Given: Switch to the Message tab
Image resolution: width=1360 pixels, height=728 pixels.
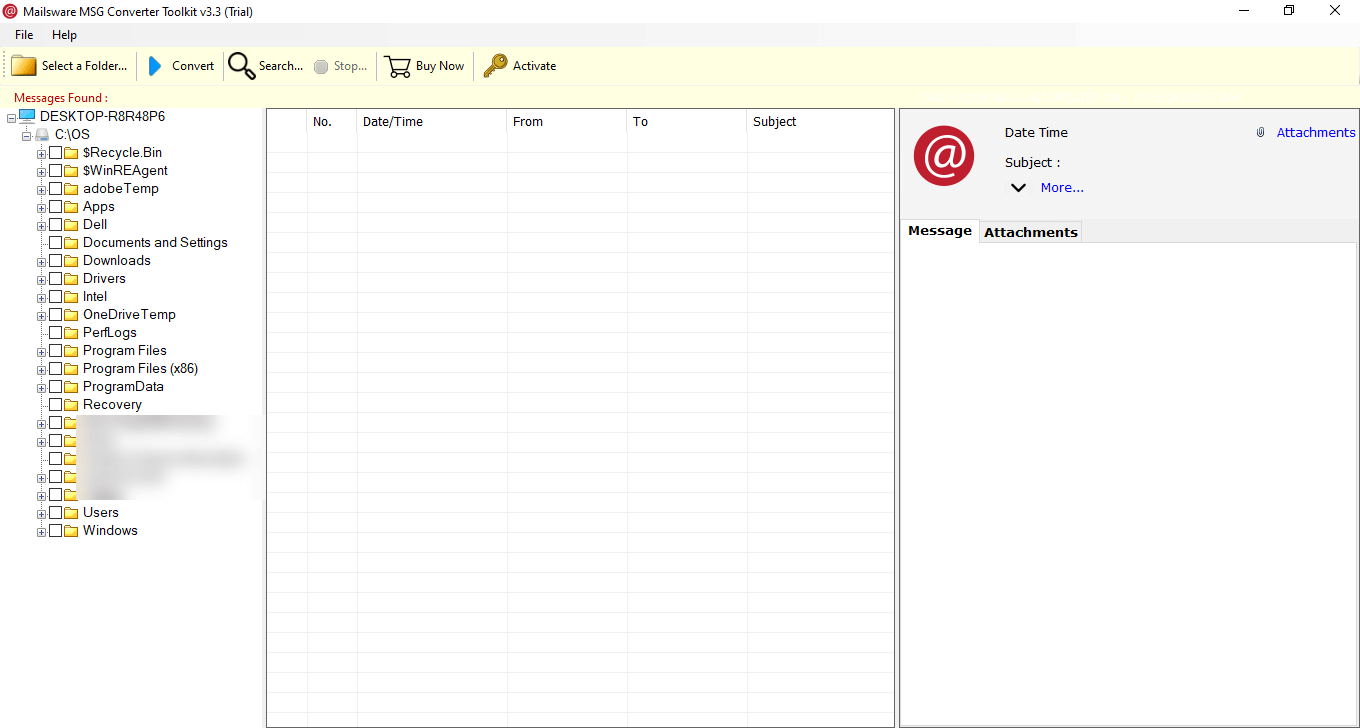Looking at the screenshot, I should point(940,231).
